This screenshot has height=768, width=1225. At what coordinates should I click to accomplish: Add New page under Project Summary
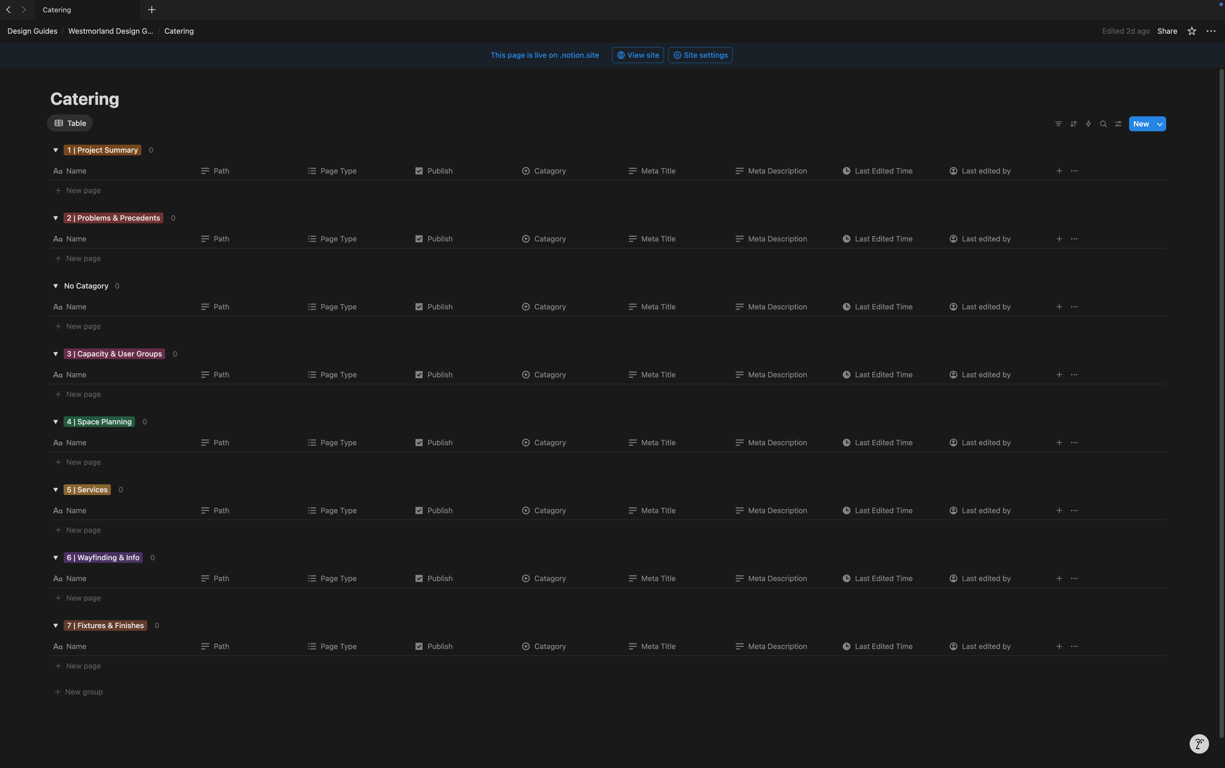(x=78, y=190)
